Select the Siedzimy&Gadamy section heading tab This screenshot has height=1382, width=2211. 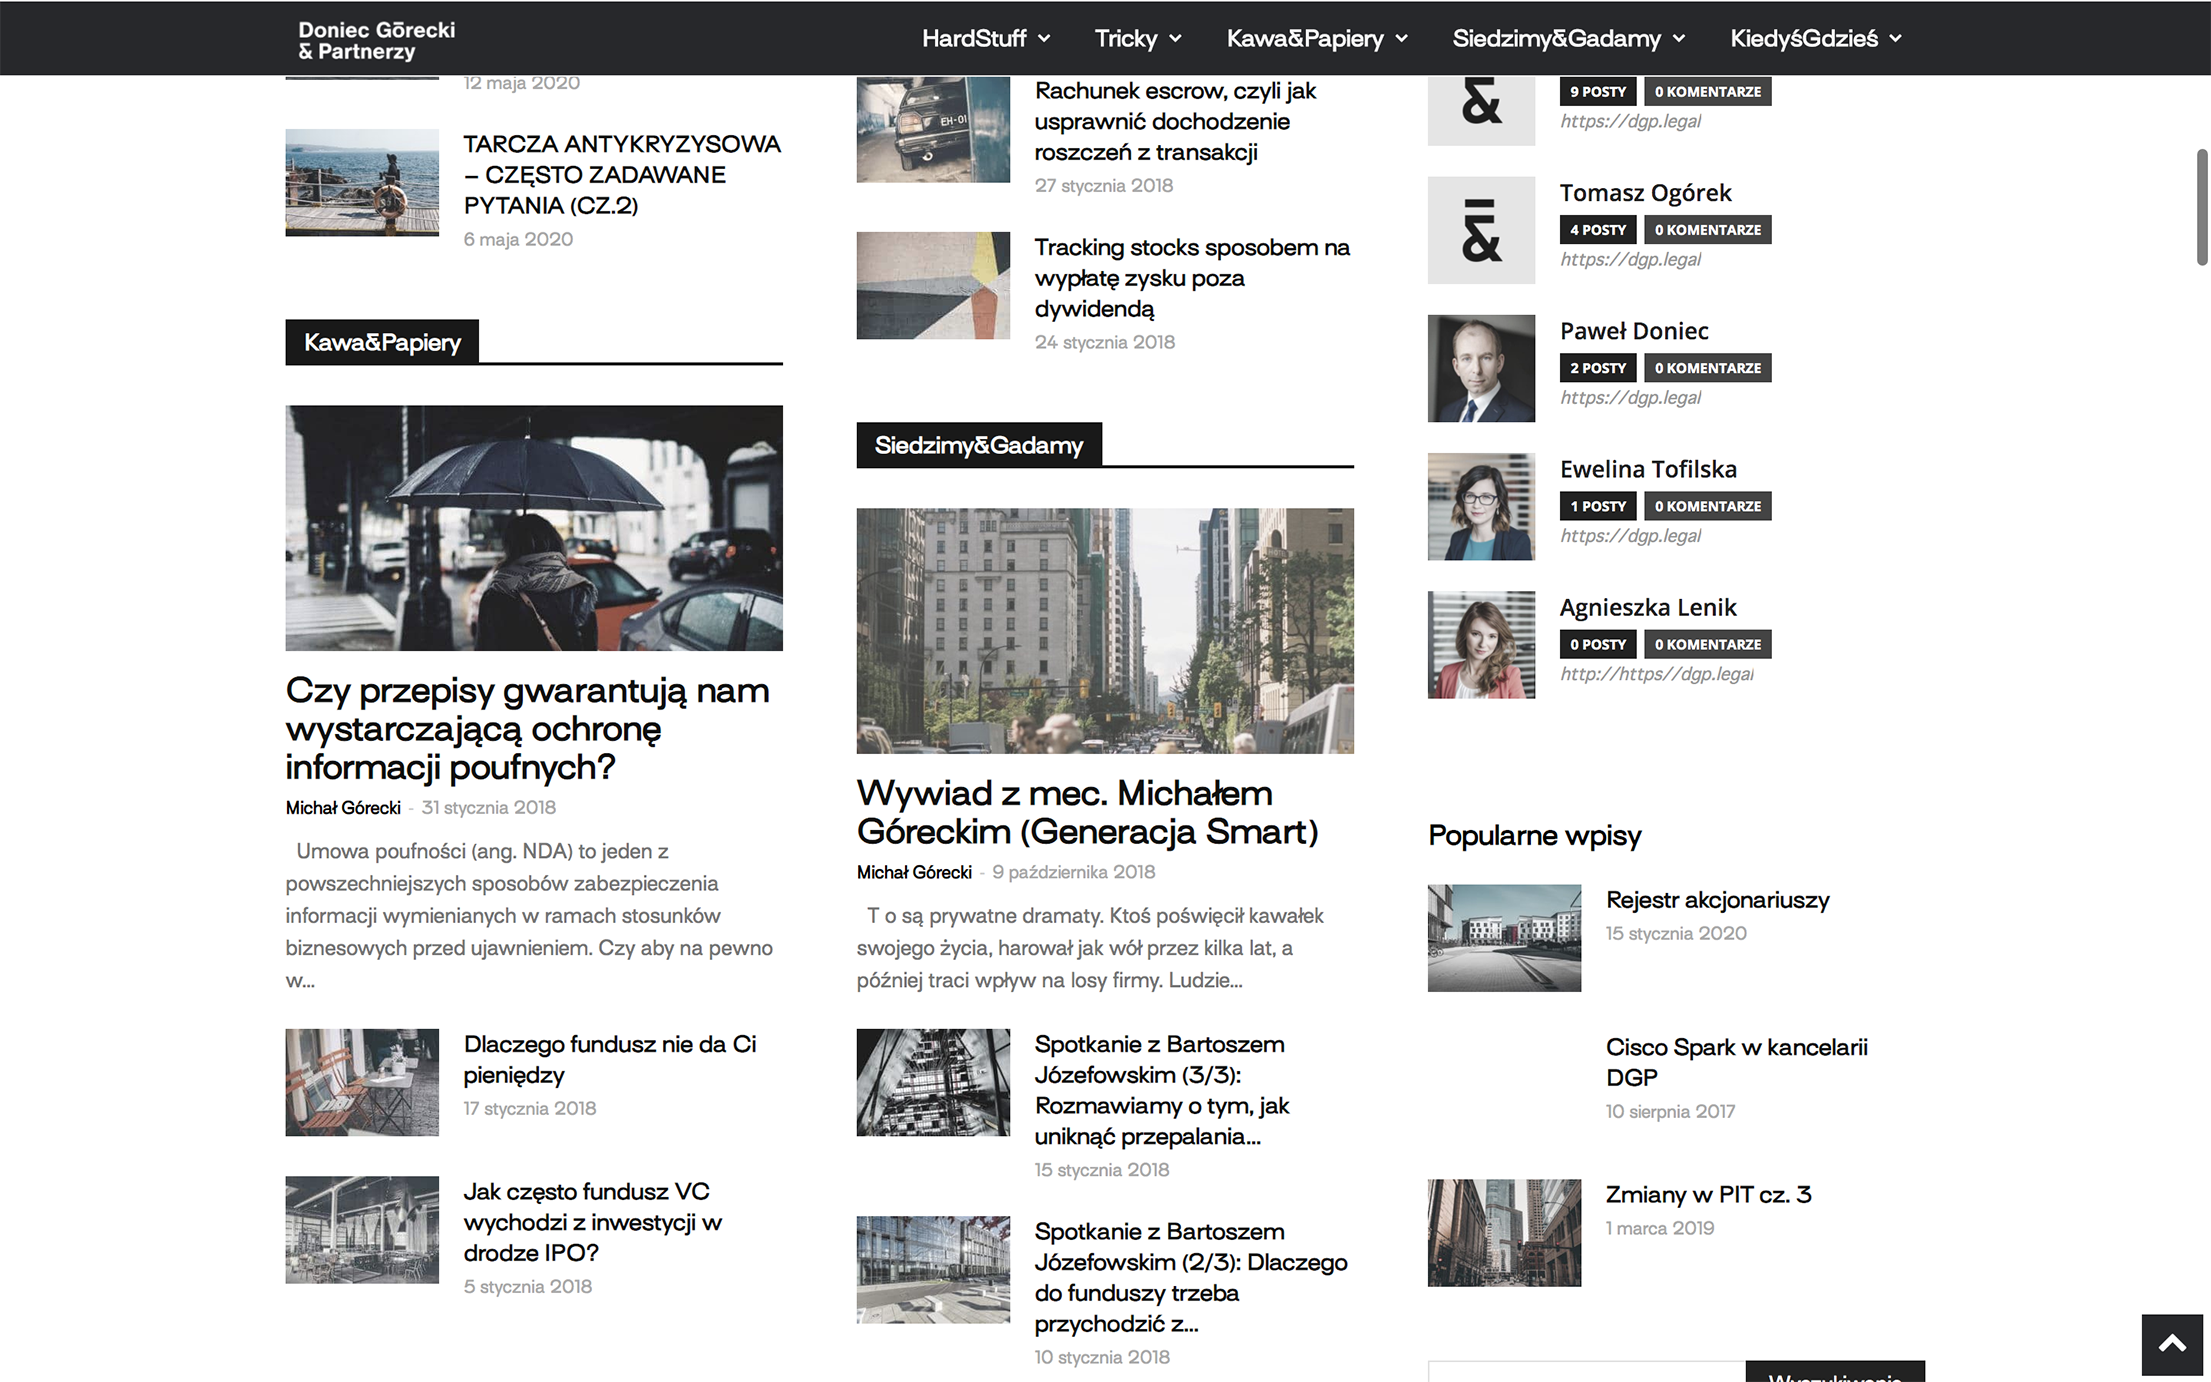[978, 445]
